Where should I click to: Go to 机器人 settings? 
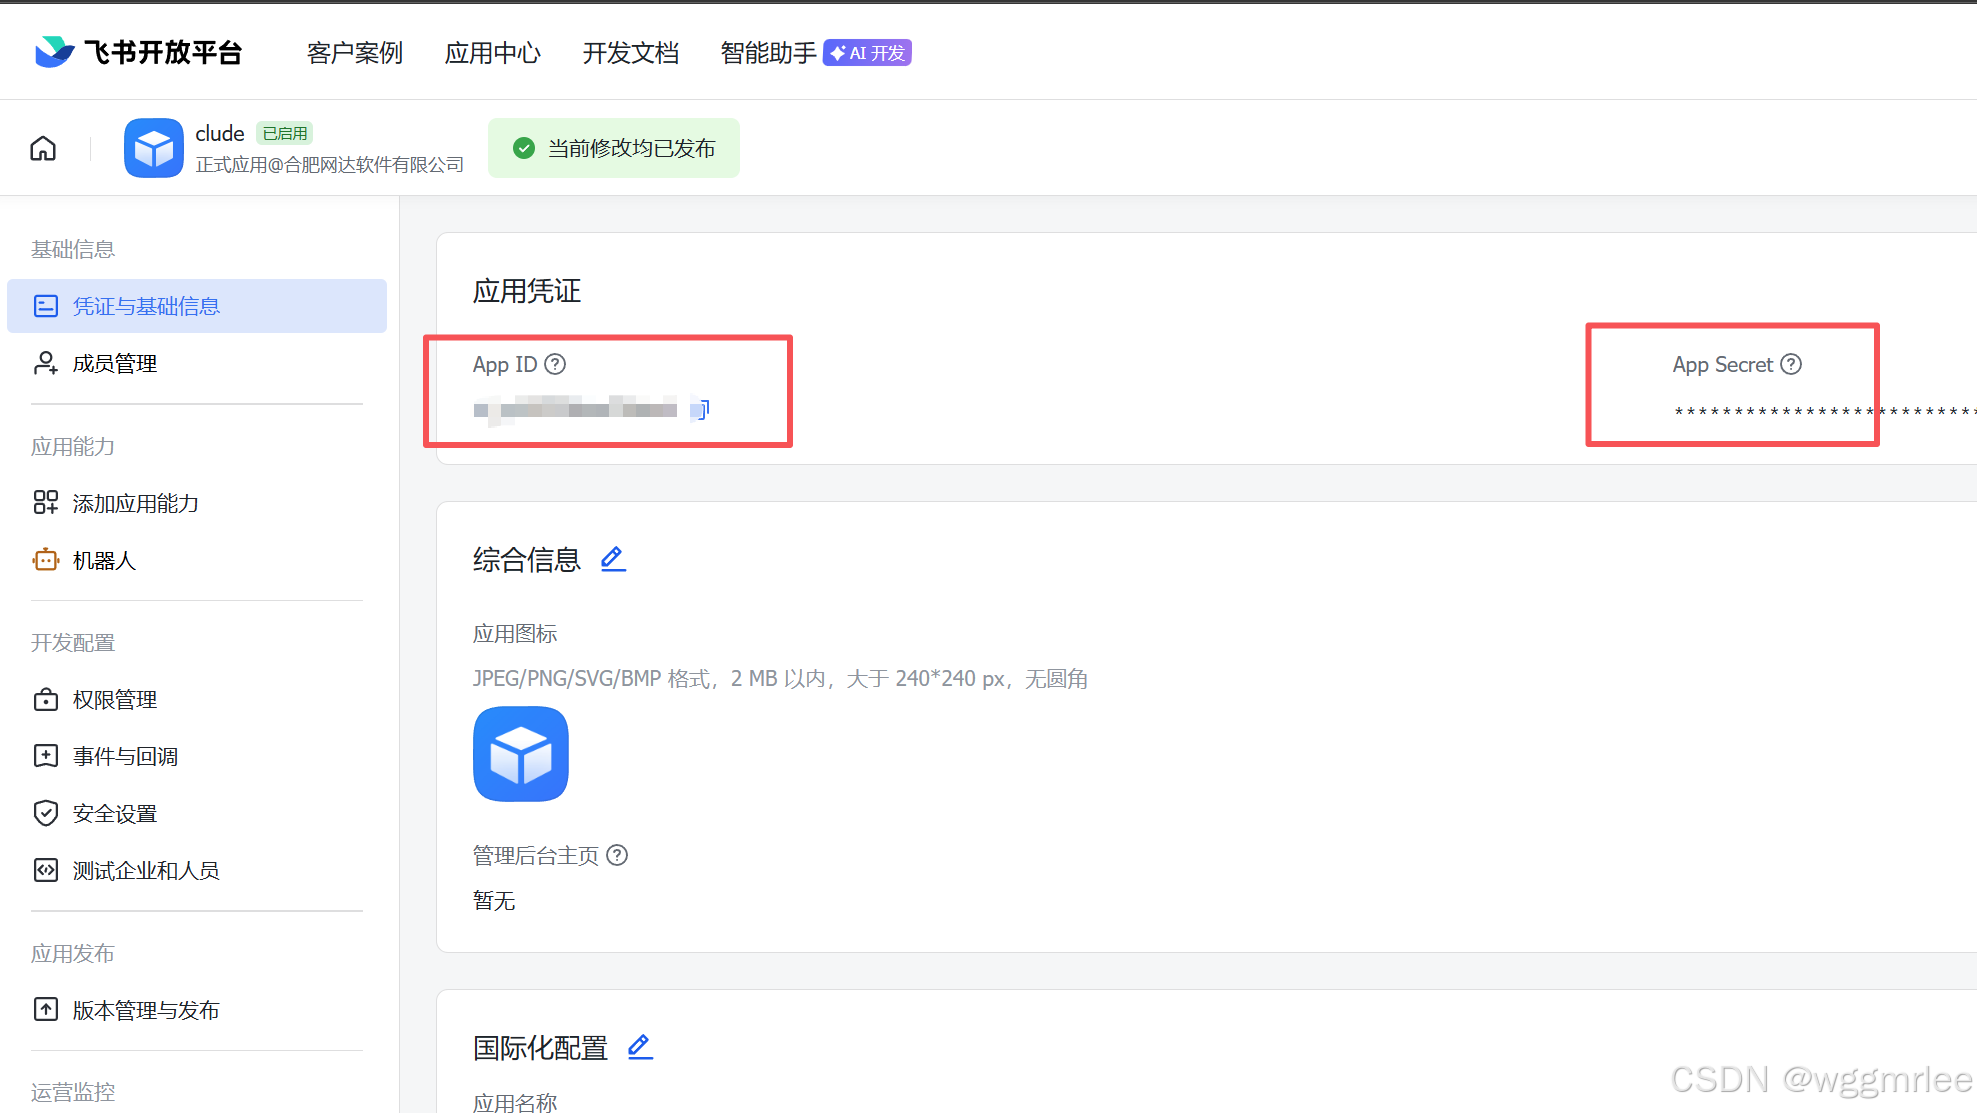[x=104, y=560]
